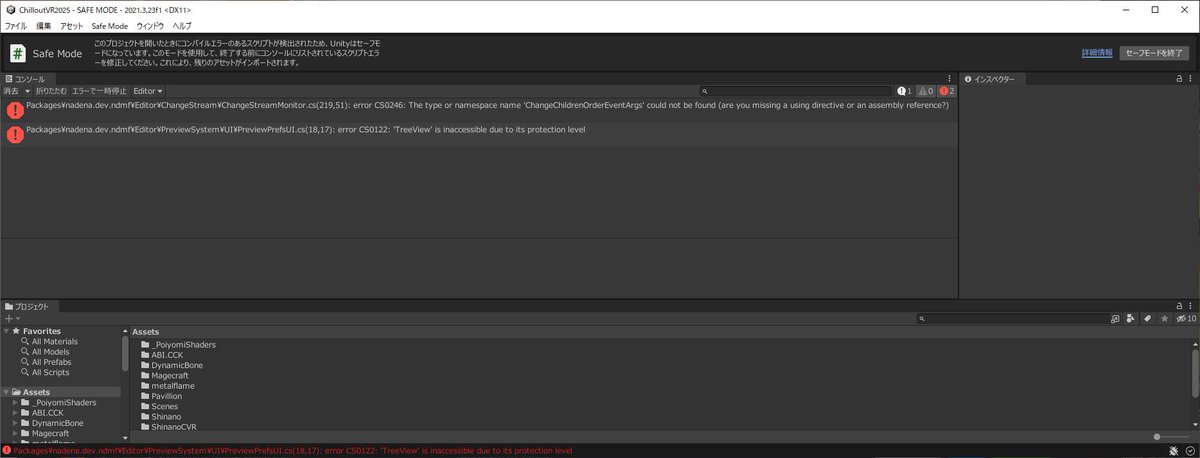Expand the _PoiyomiShaders tree folder

[15, 403]
